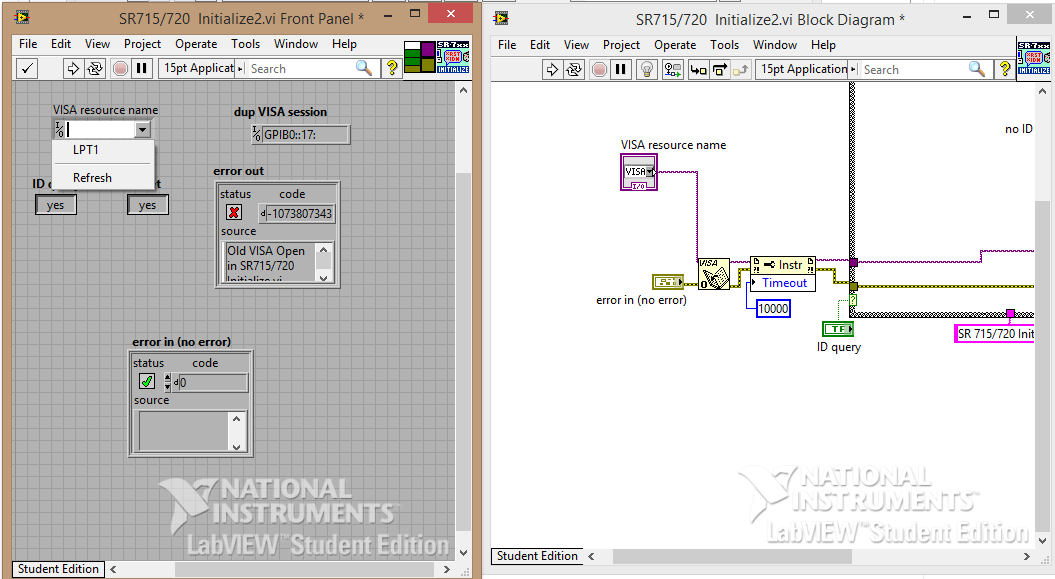Click the ID query boolean terminal

[x=838, y=329]
